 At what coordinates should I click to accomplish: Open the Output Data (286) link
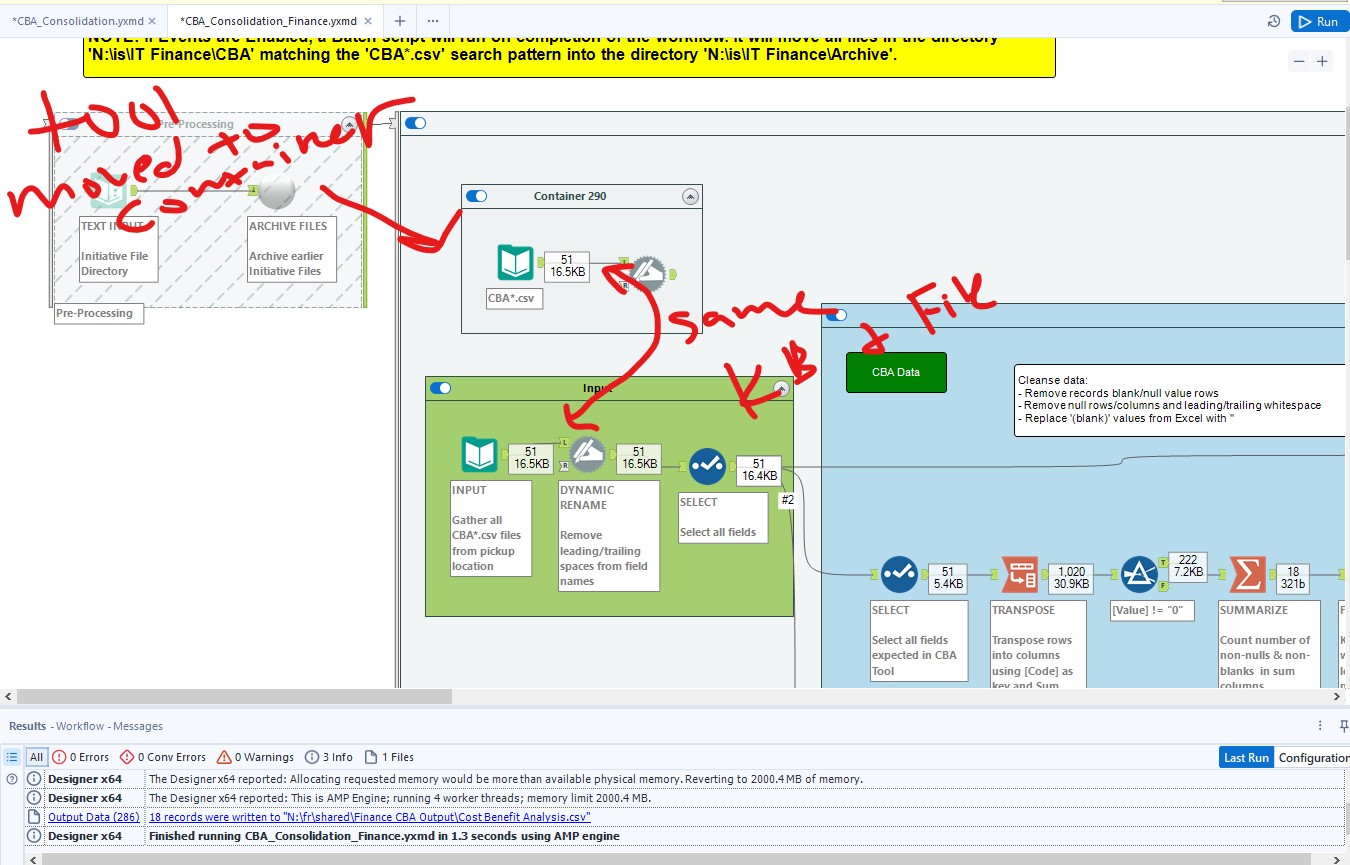(x=92, y=816)
